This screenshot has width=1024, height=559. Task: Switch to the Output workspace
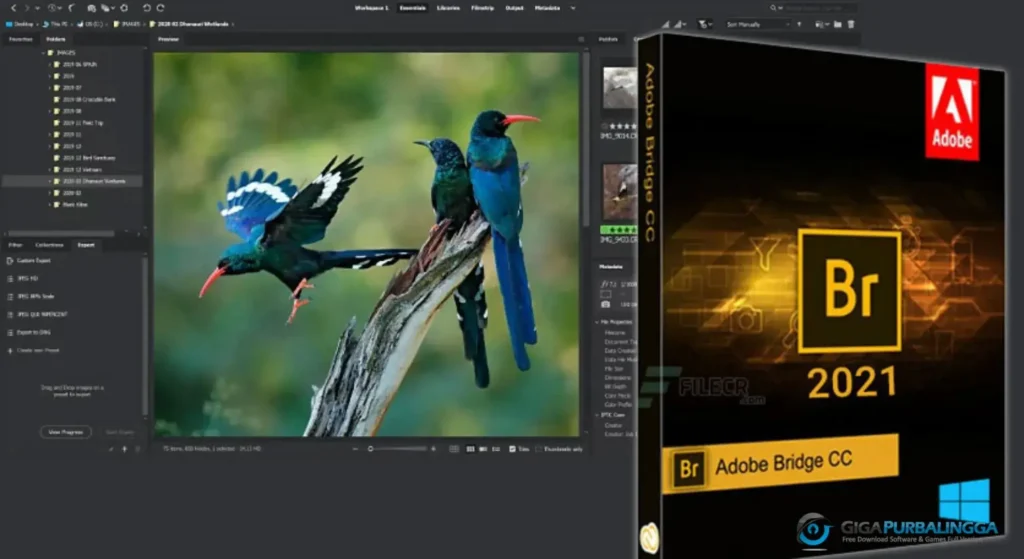(515, 8)
